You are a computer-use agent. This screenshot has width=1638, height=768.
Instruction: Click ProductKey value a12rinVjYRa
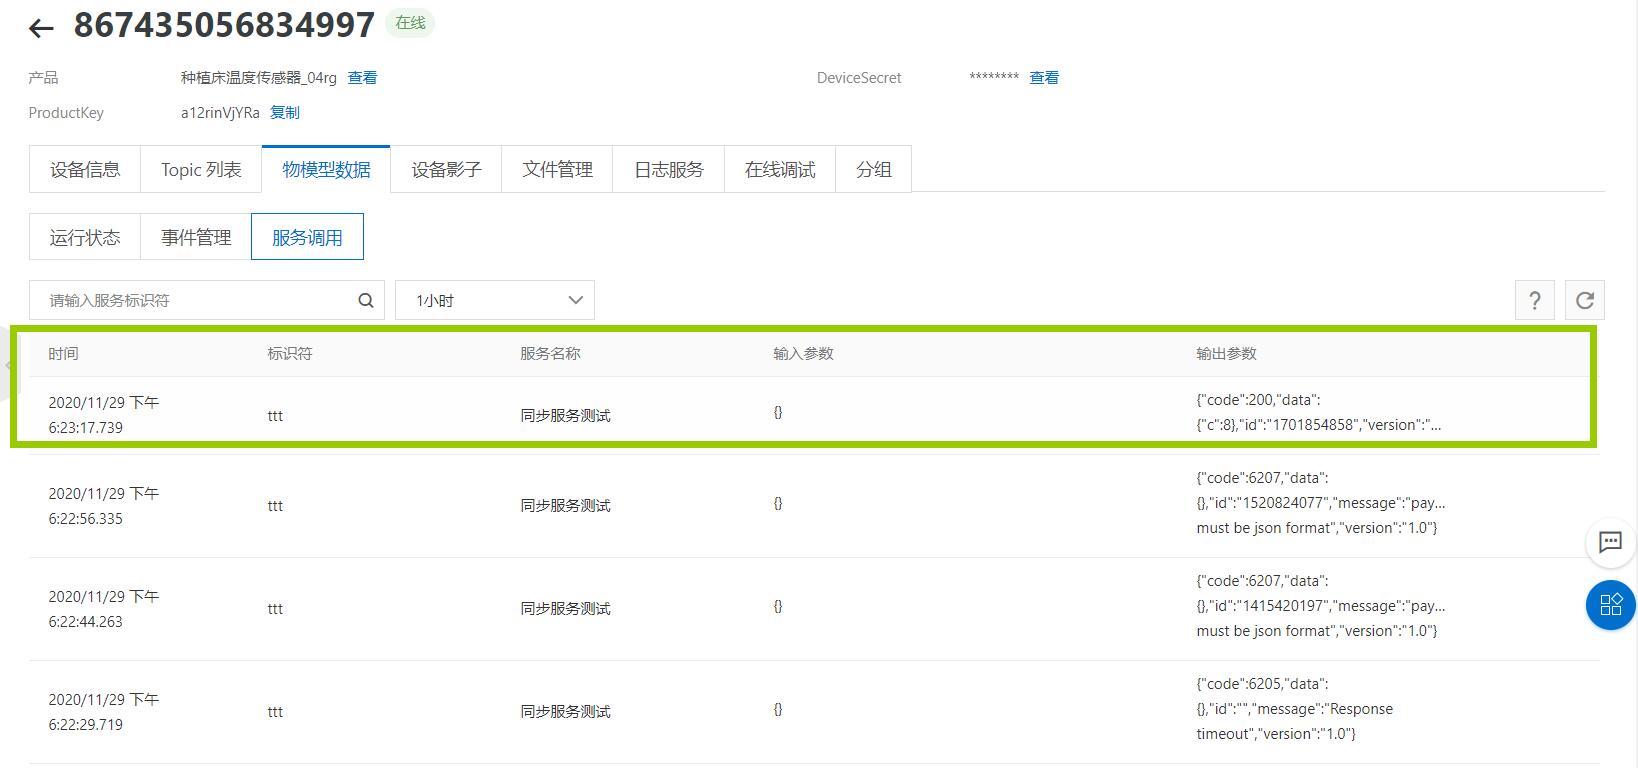click(x=220, y=113)
